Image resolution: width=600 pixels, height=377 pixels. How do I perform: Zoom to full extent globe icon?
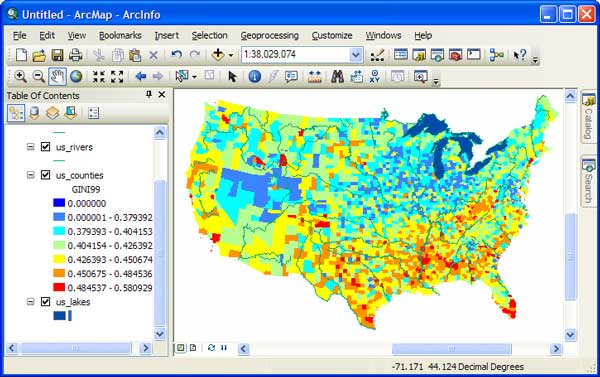(x=76, y=77)
